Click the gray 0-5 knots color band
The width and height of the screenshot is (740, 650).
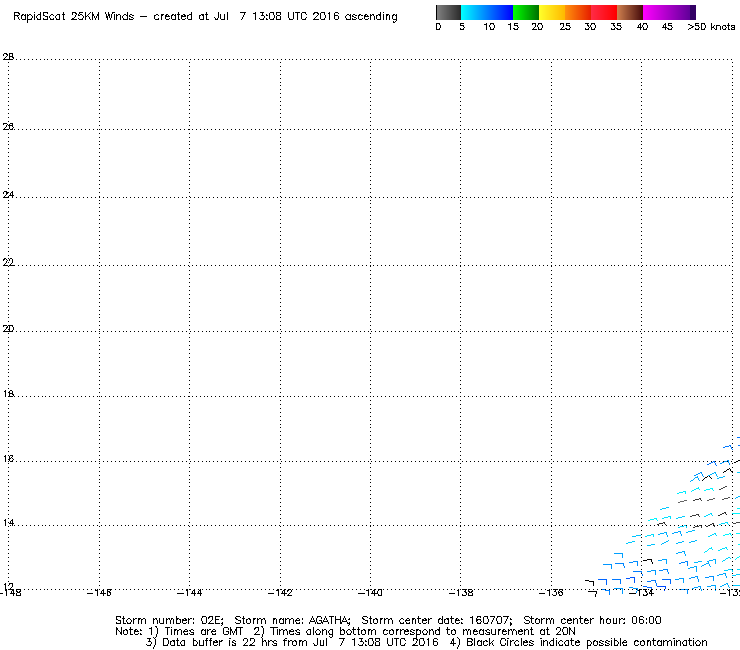pyautogui.click(x=448, y=12)
